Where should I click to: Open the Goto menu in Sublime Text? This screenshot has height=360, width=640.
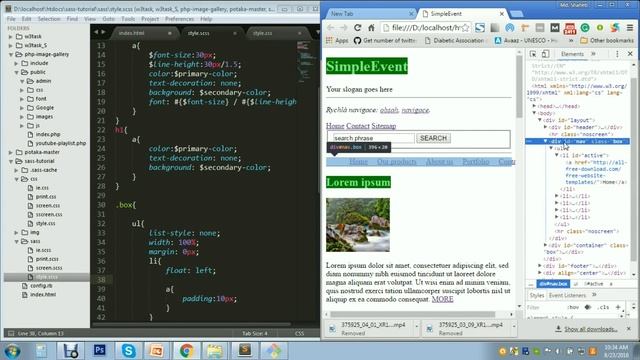point(109,19)
